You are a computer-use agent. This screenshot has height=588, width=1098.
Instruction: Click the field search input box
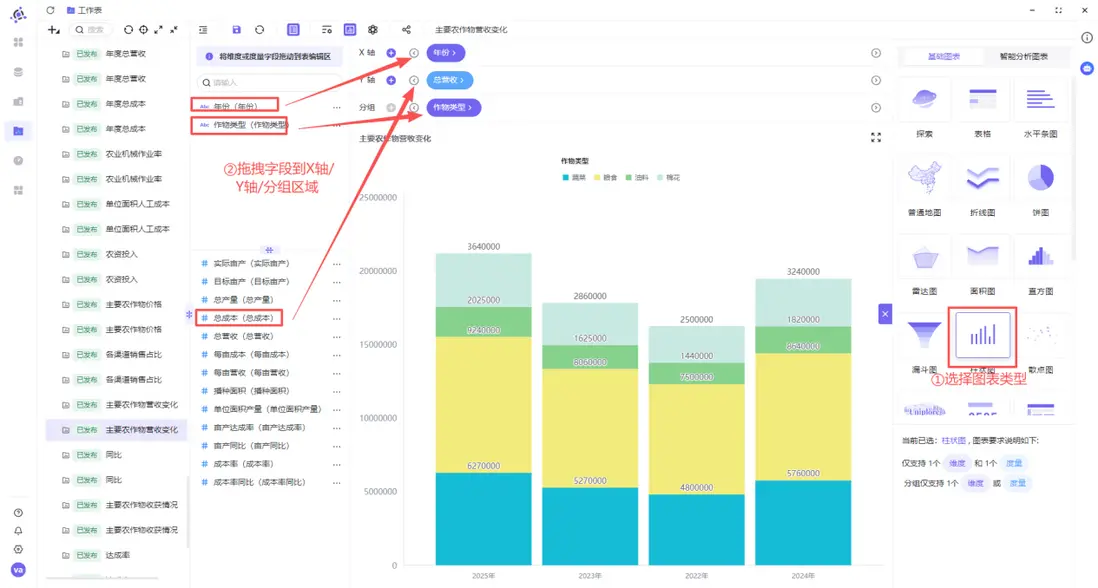pos(268,83)
